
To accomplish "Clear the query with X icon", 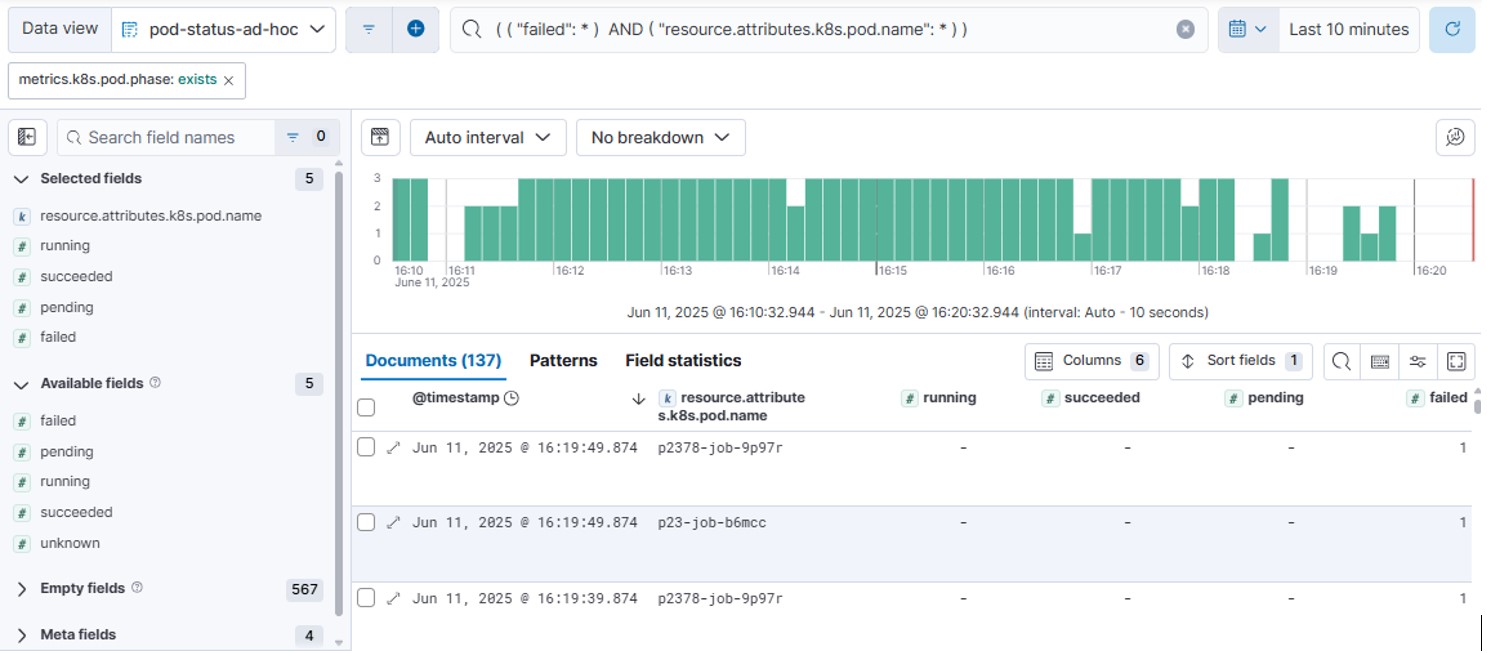I will tap(1185, 29).
